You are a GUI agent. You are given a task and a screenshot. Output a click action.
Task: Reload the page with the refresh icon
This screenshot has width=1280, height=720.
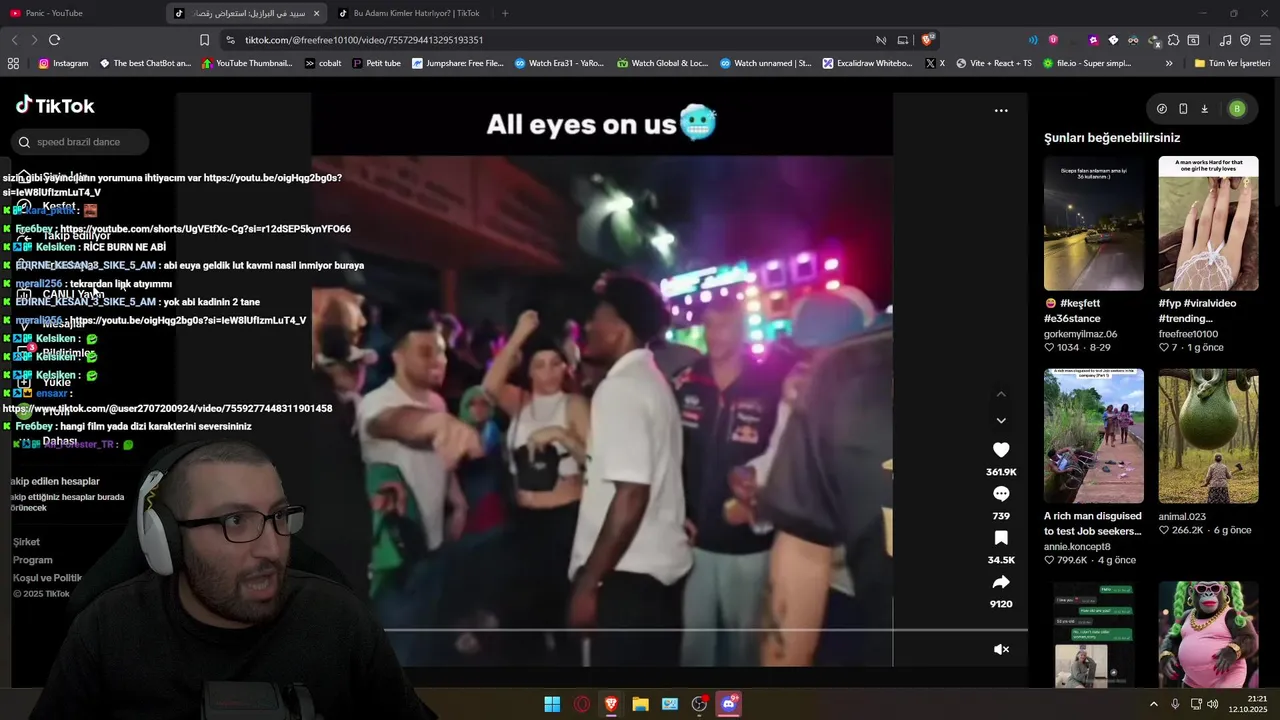click(x=54, y=40)
